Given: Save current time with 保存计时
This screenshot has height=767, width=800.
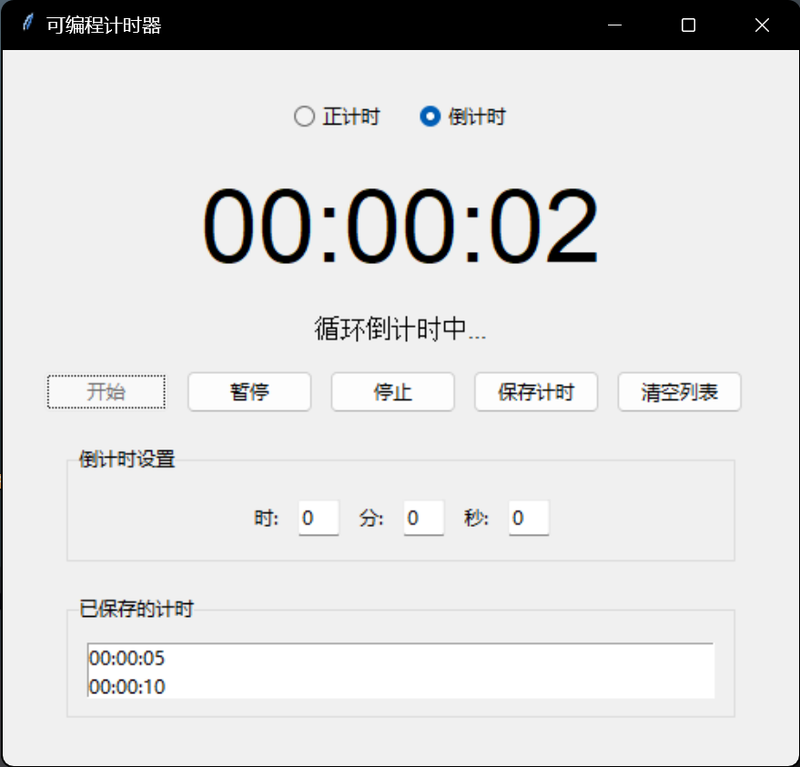Looking at the screenshot, I should tap(536, 392).
